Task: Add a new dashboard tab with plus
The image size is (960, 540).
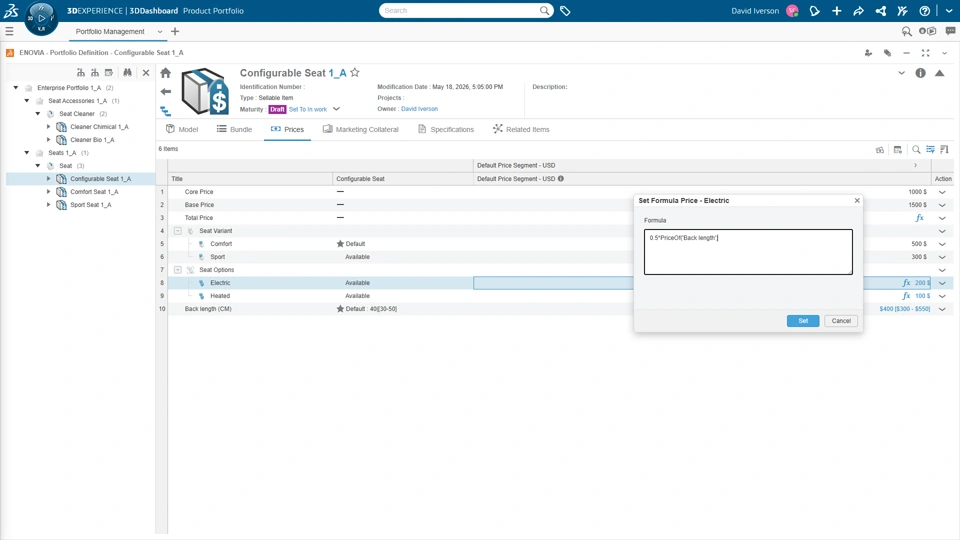Action: [175, 31]
